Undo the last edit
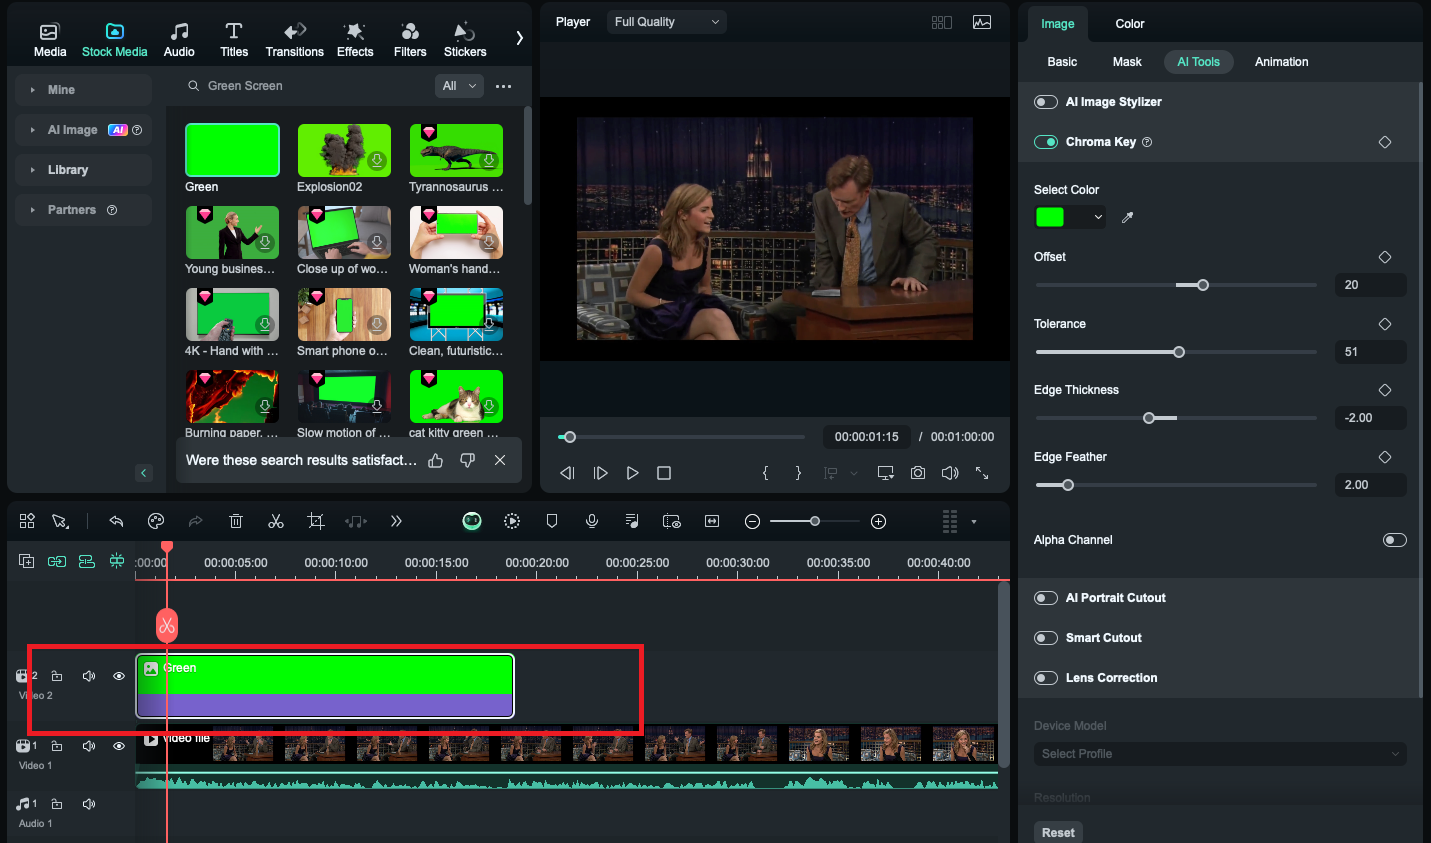Viewport: 1431px width, 843px height. [116, 520]
